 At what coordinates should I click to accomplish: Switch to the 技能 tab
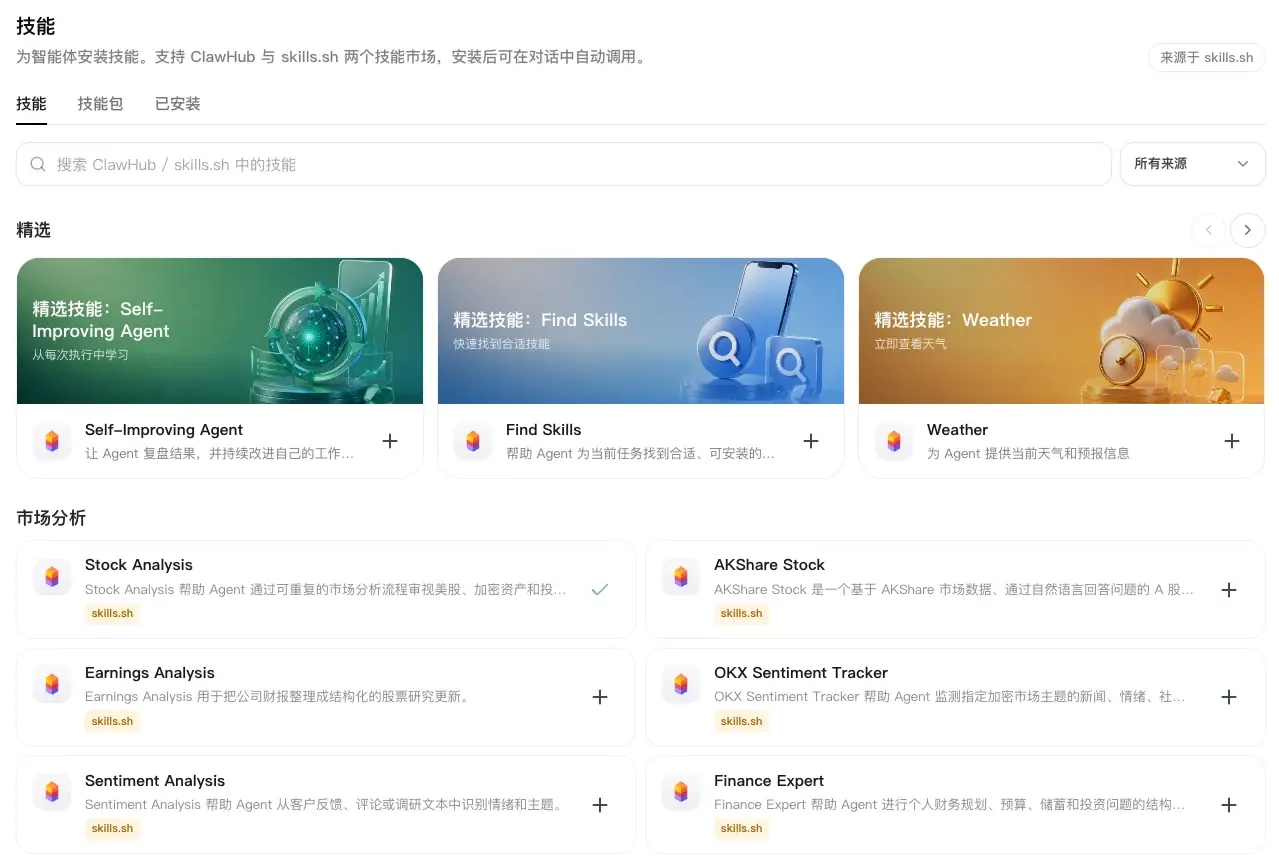click(31, 104)
